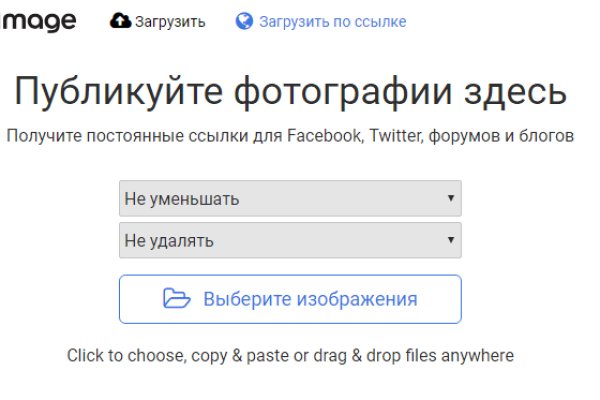Click the arrow on the "Не уменьшать" dropdown
600x400 pixels.
tap(451, 198)
